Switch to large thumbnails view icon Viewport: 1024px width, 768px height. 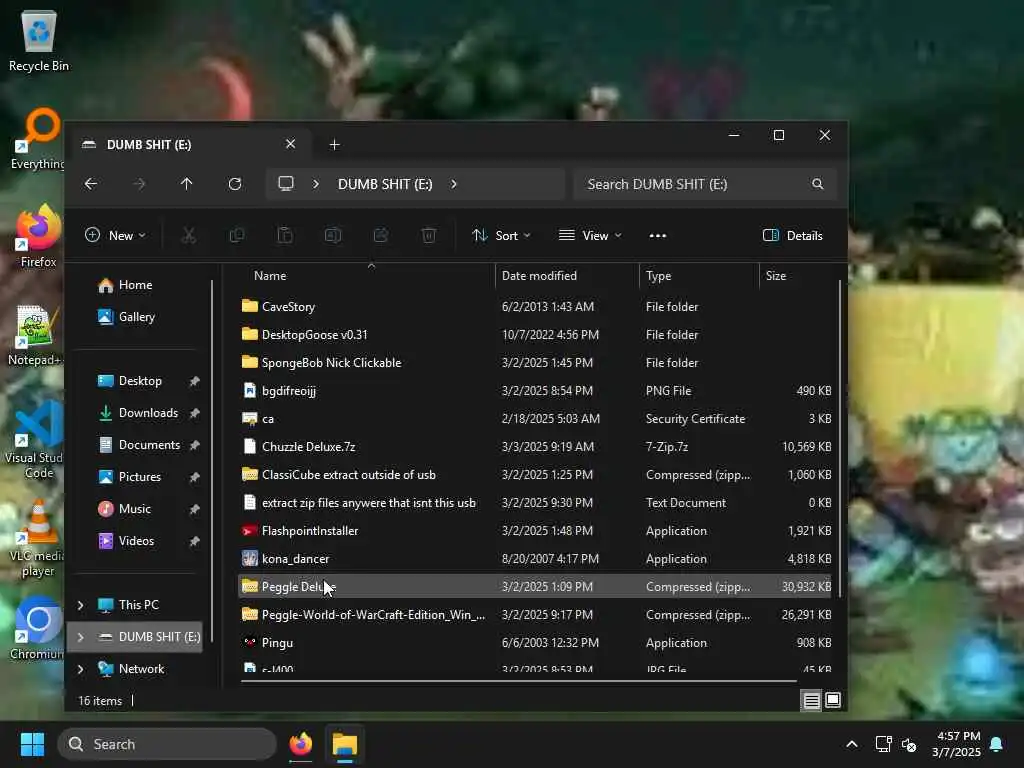tap(833, 701)
